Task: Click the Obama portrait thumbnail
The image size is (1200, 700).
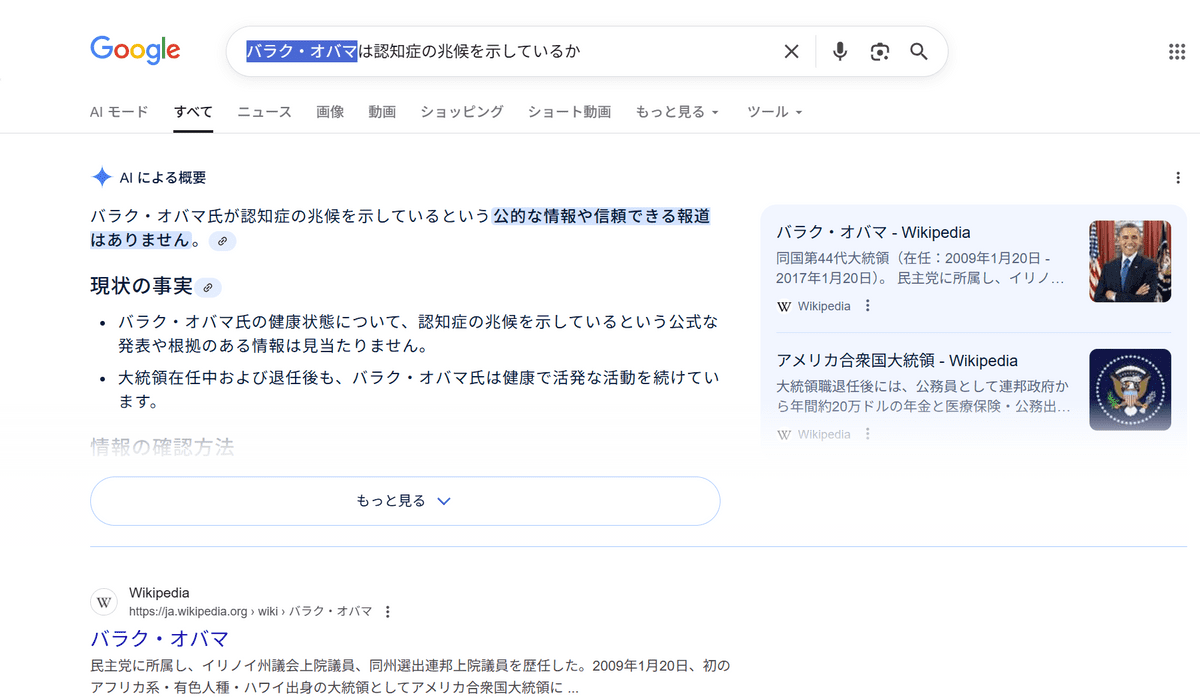Action: point(1129,261)
